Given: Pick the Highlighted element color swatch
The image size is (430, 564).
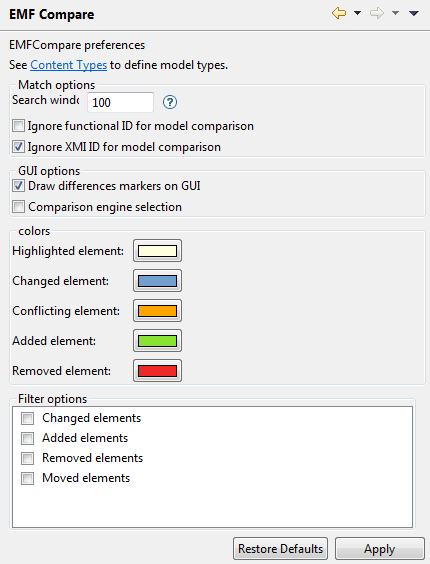Looking at the screenshot, I should point(157,251).
